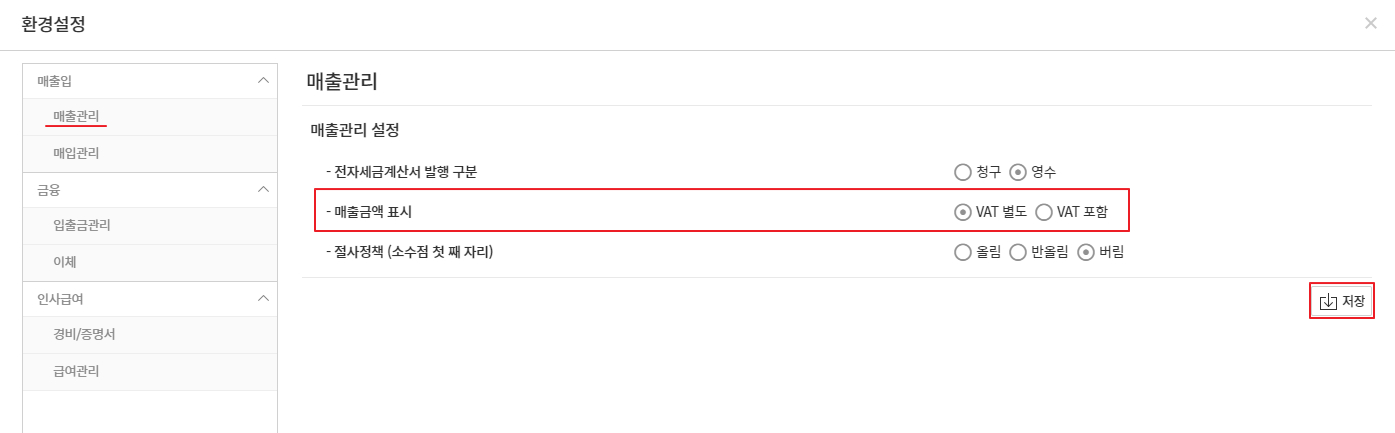This screenshot has width=1395, height=433.
Task: Select 올림 rounding option
Action: pyautogui.click(x=963, y=252)
